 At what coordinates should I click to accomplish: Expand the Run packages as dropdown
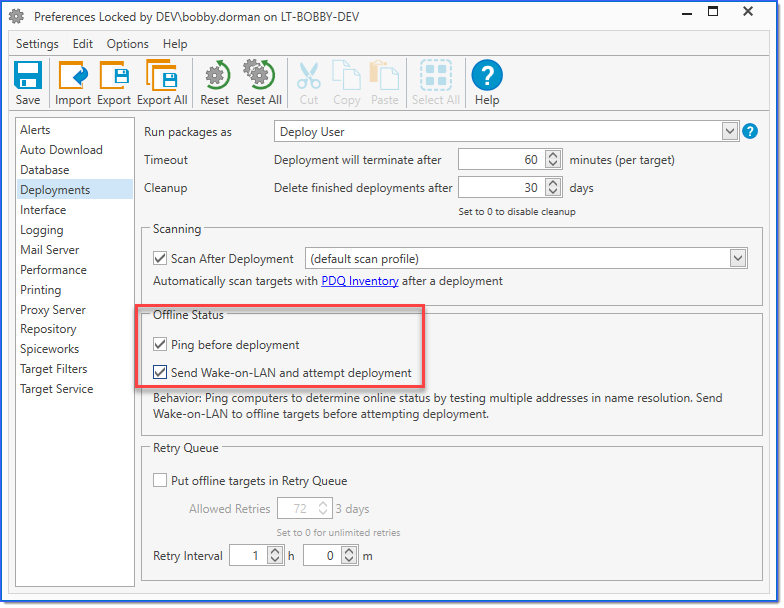tap(730, 132)
